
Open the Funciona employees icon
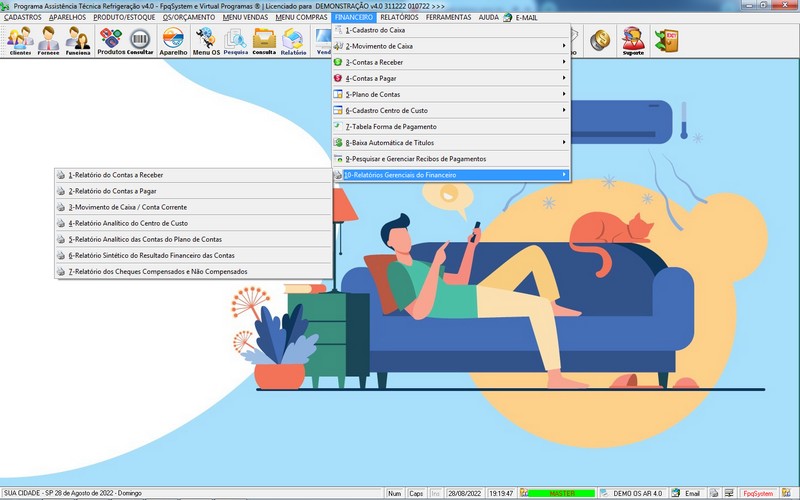(x=78, y=41)
